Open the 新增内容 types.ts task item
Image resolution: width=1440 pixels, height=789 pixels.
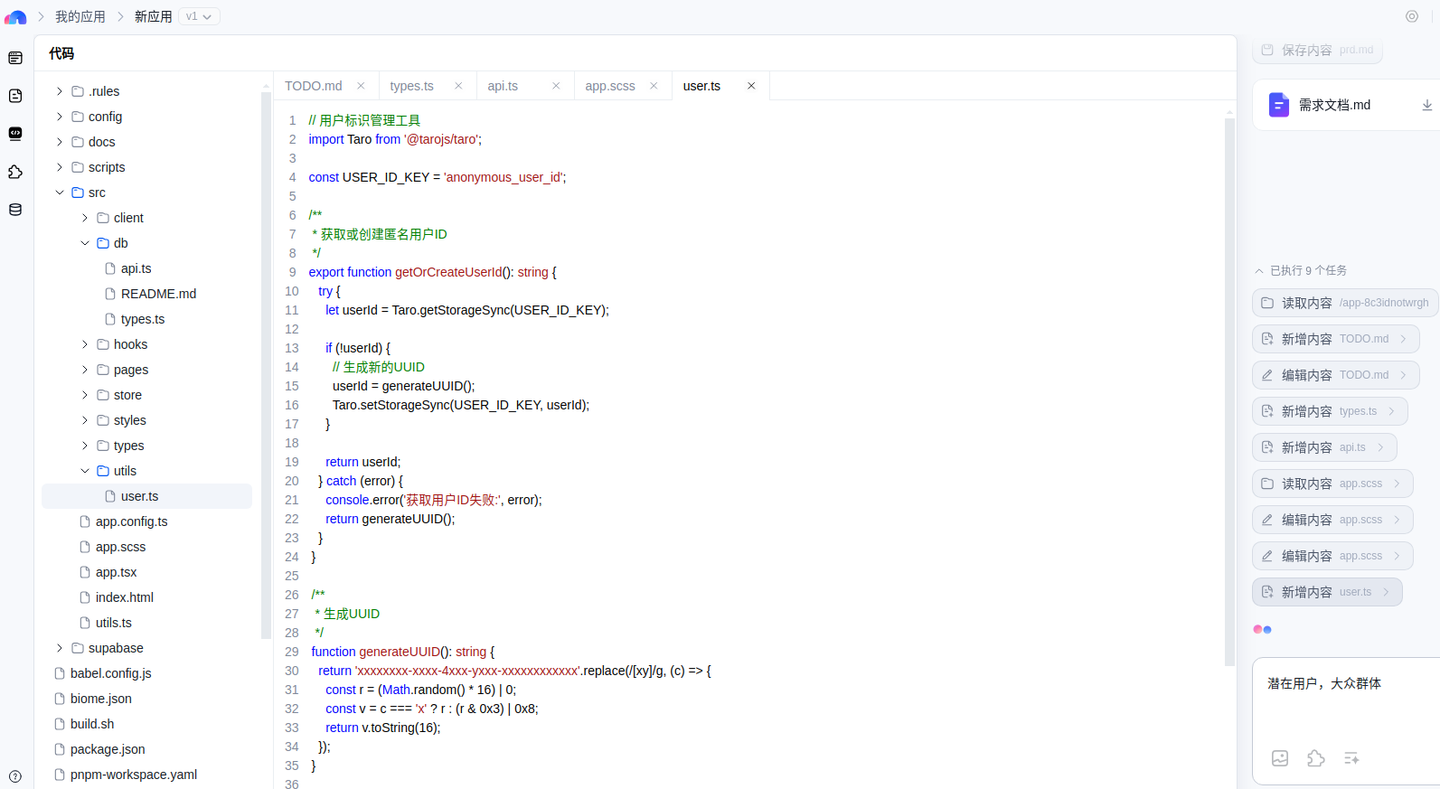coord(1329,411)
